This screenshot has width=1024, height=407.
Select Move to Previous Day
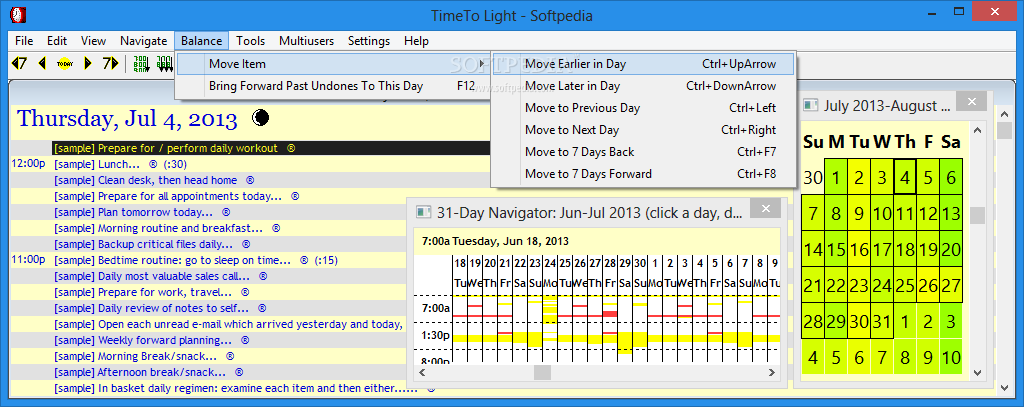(x=643, y=108)
